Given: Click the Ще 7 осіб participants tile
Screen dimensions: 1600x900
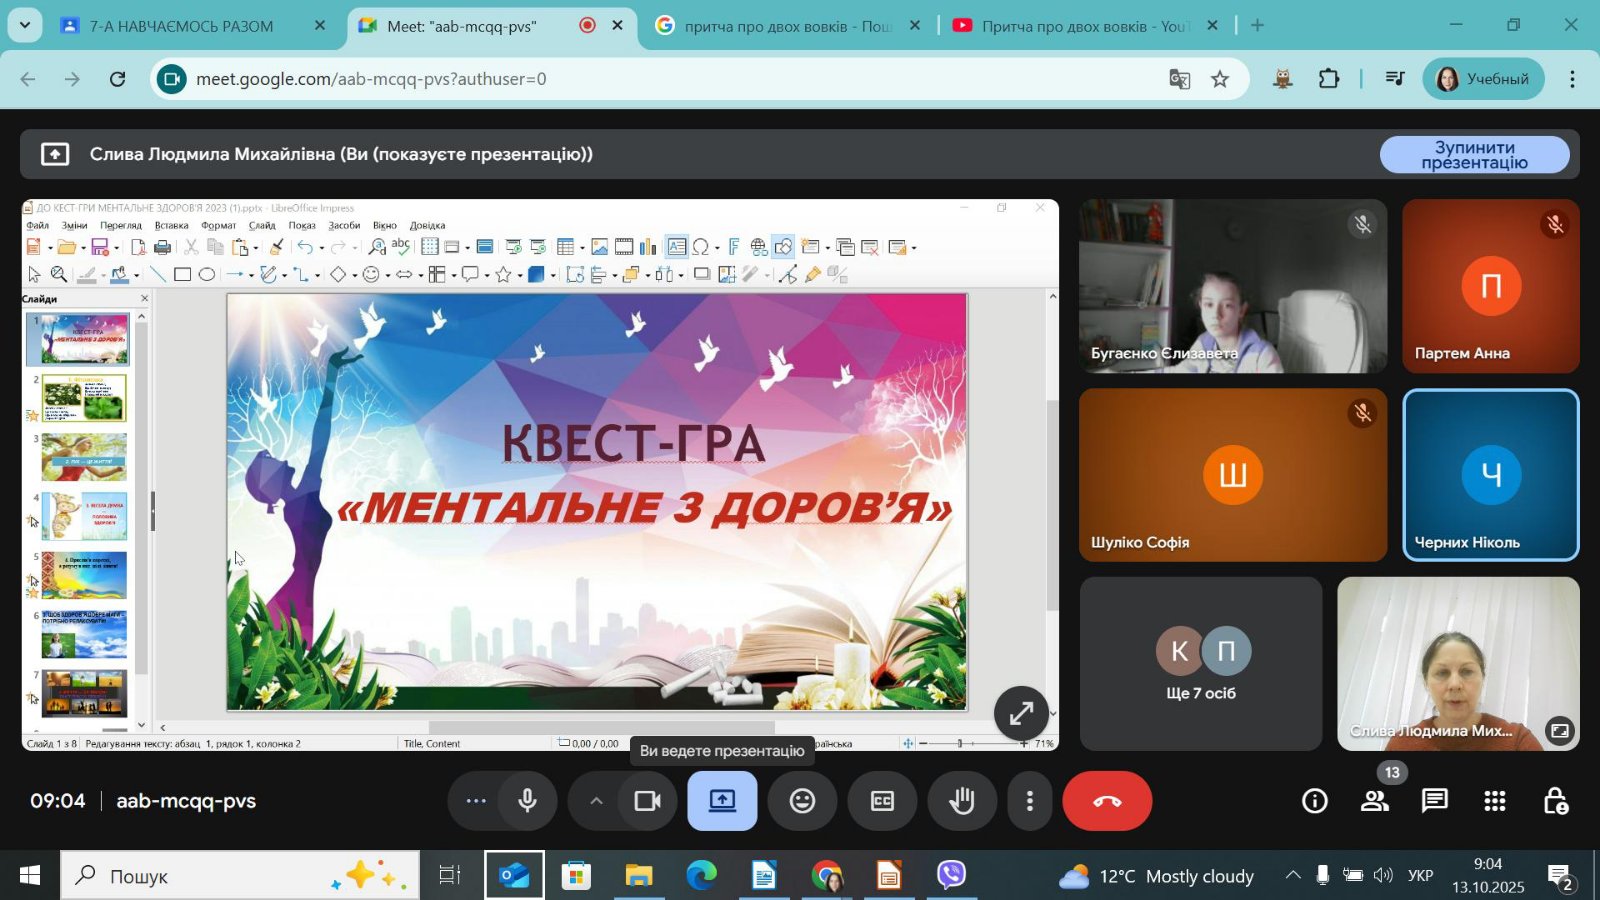Looking at the screenshot, I should tap(1201, 664).
